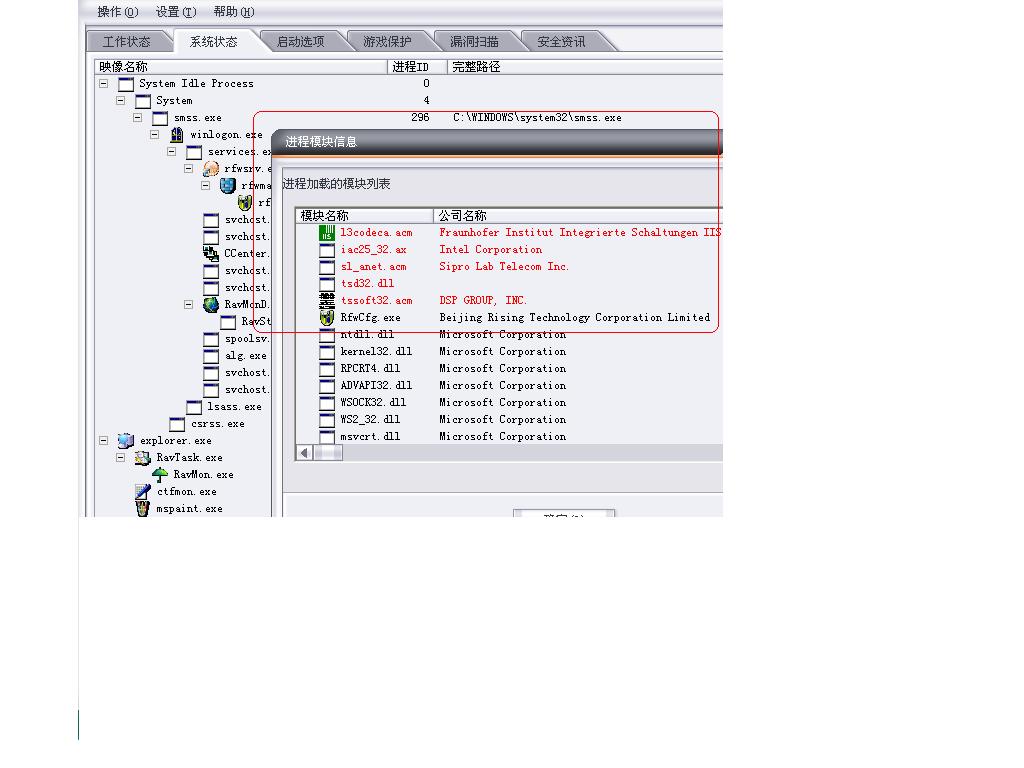Open the 操作(O) menu
This screenshot has height=768, width=1024.
click(x=118, y=12)
